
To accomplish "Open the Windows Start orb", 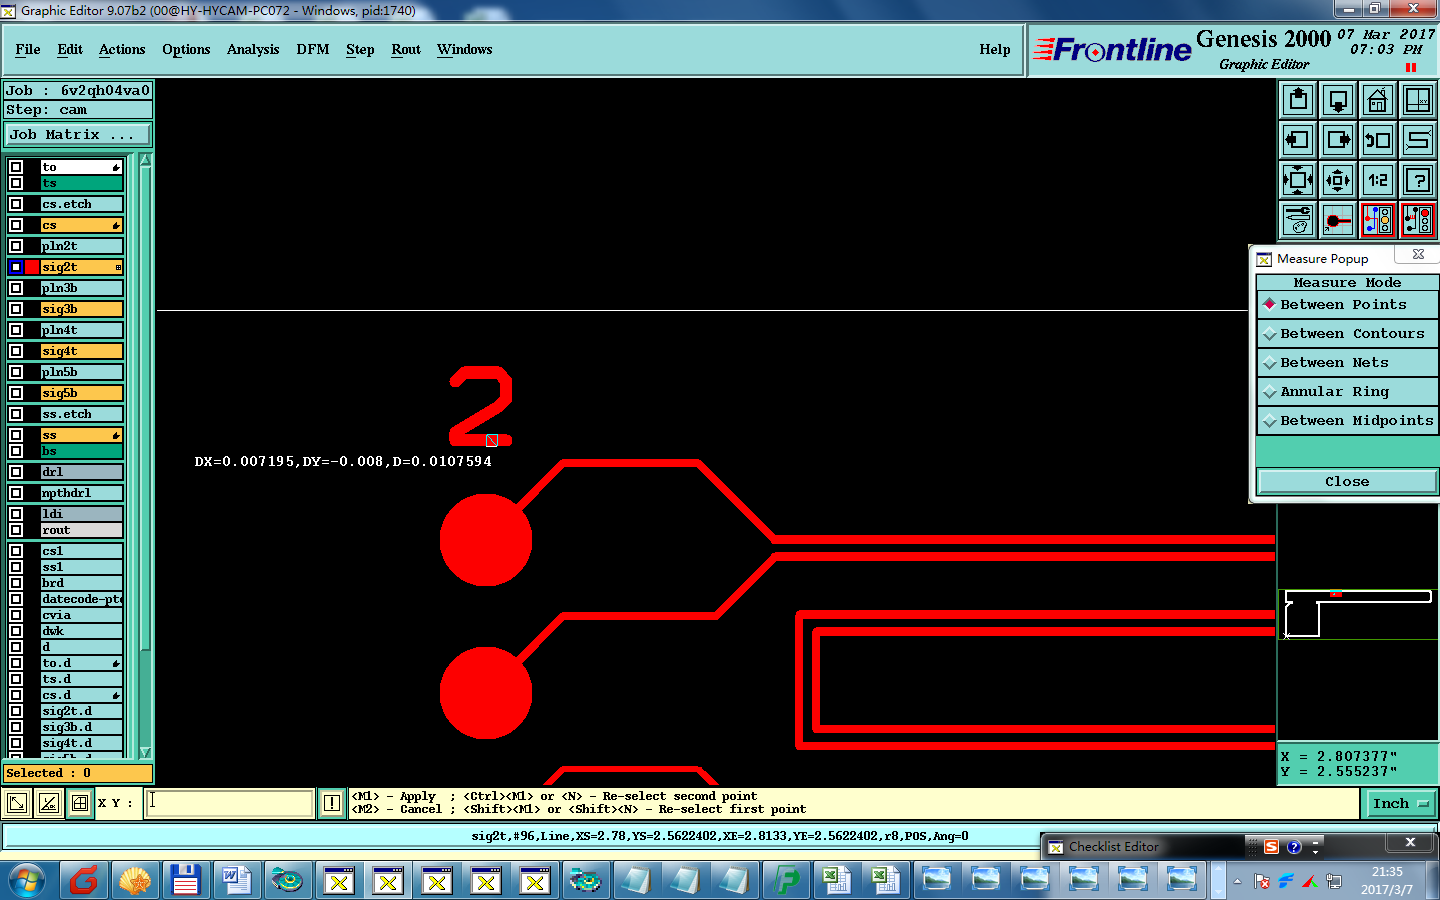I will pos(27,880).
